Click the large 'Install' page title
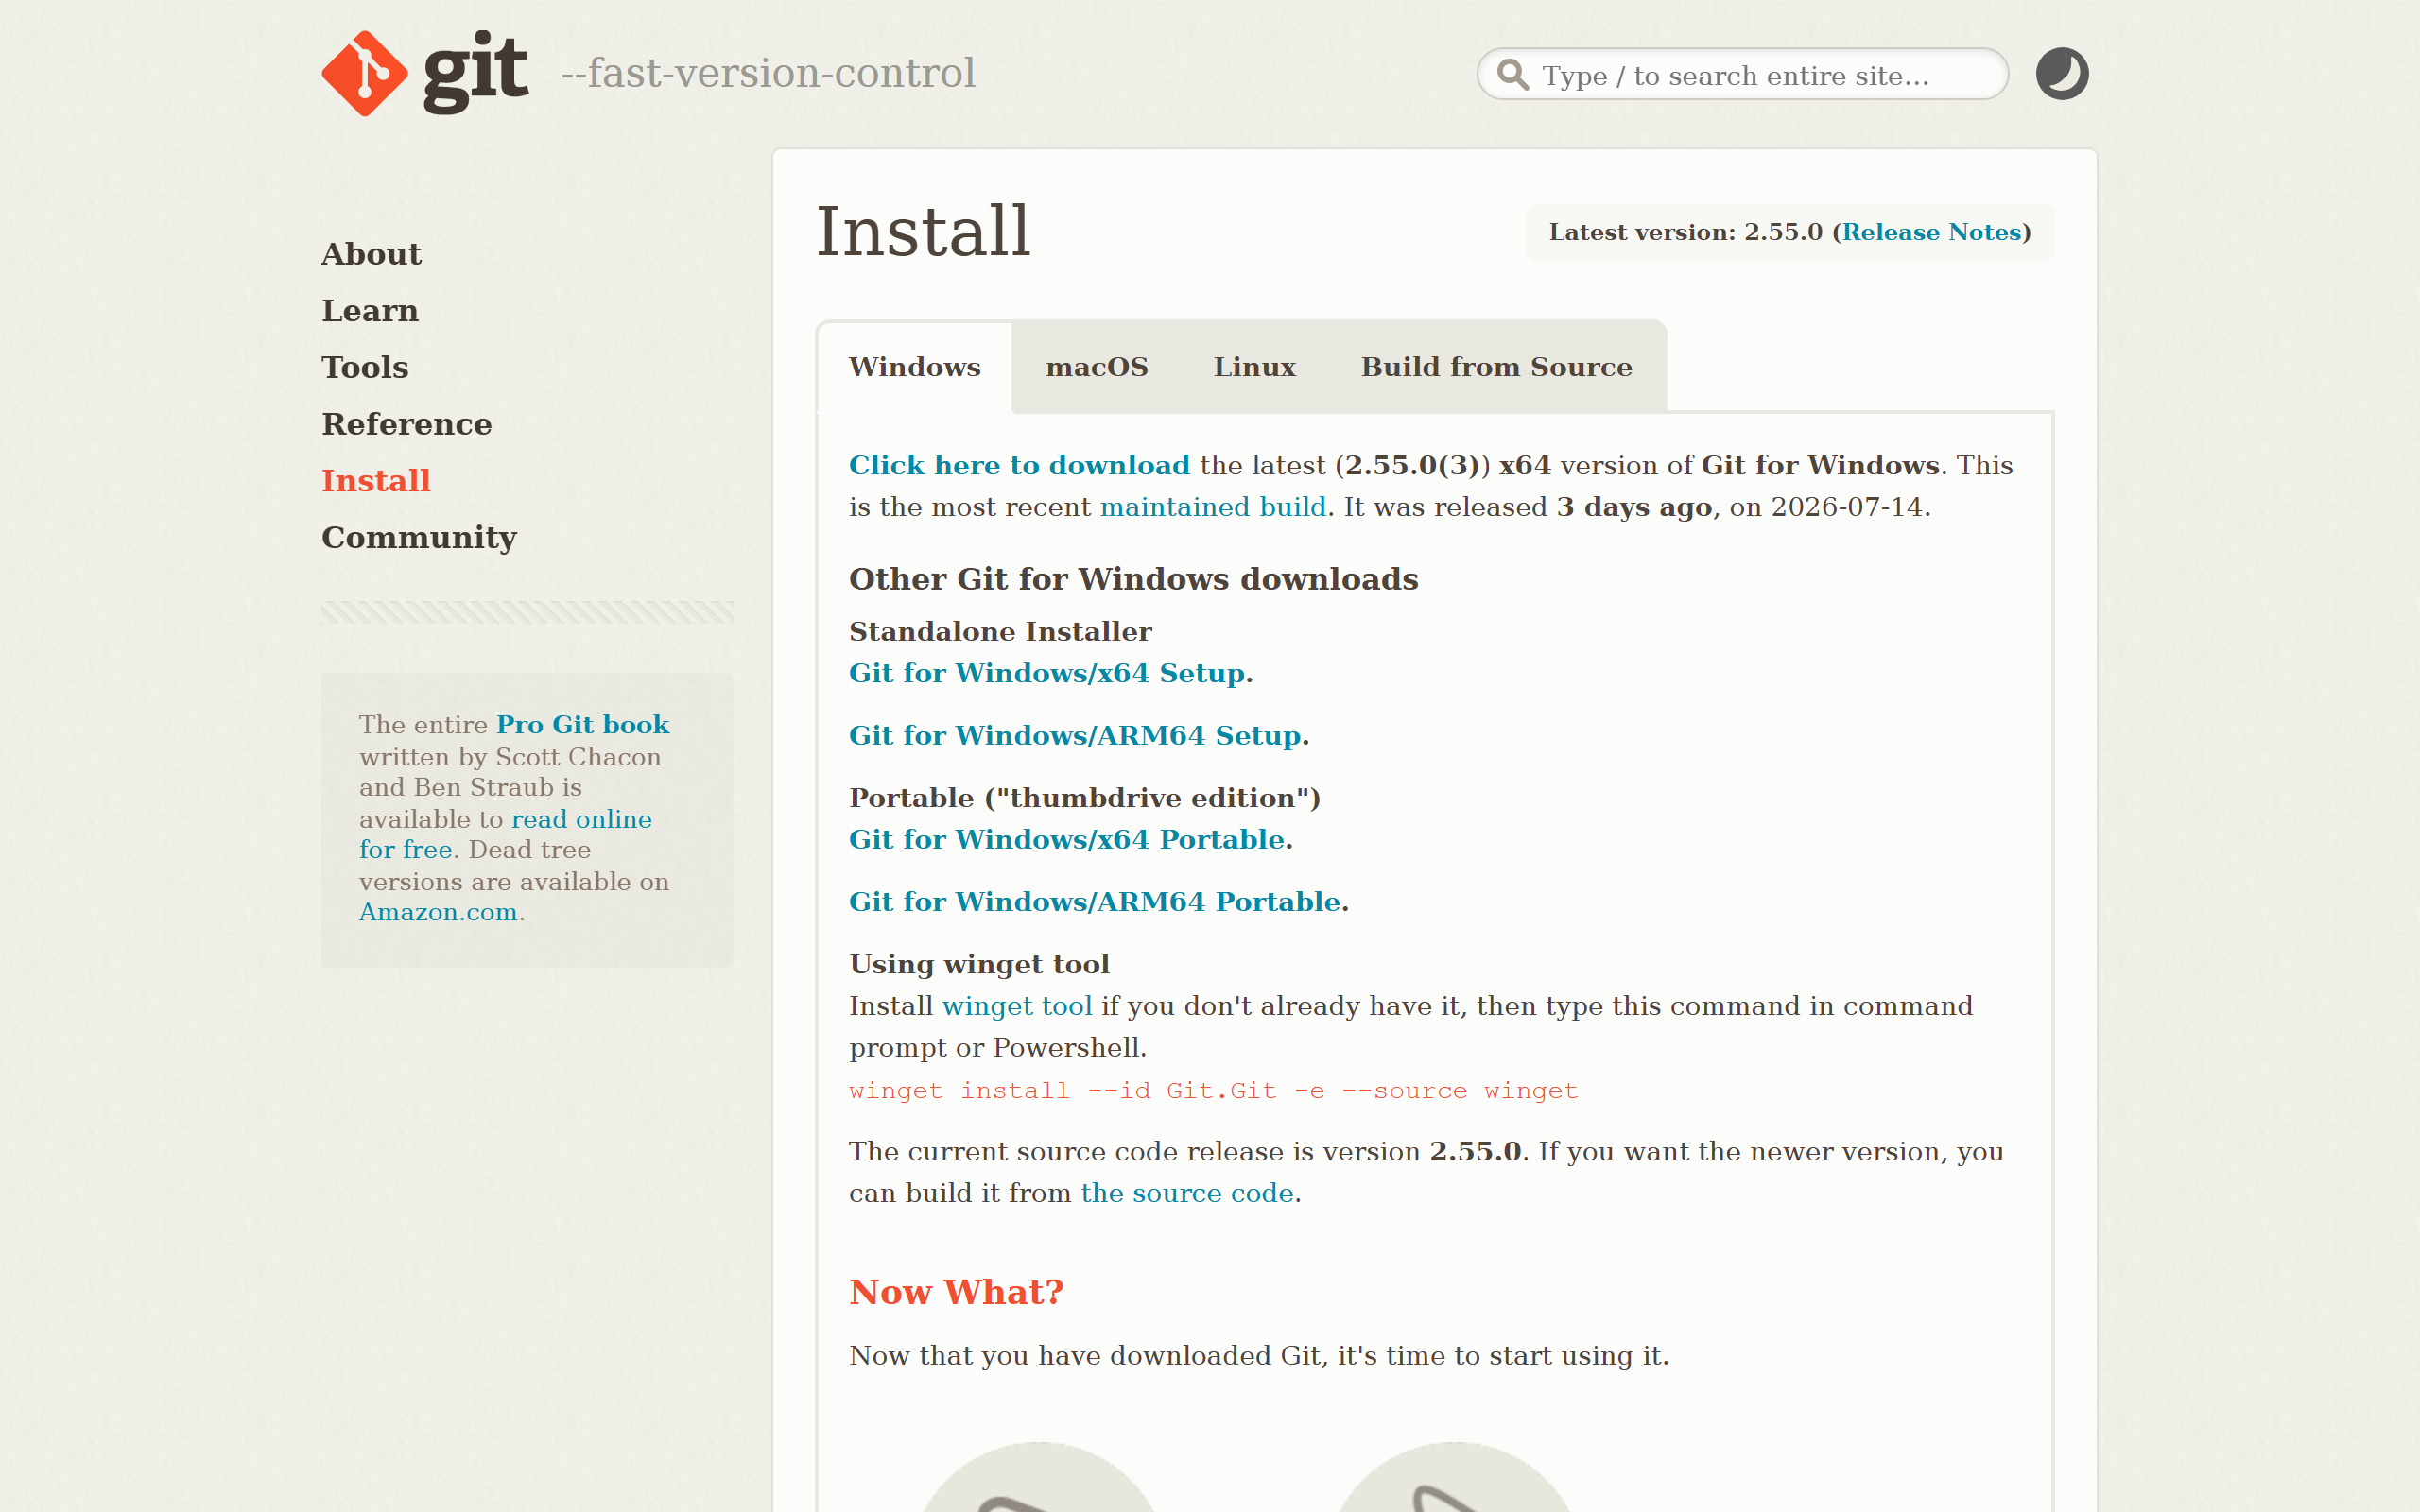Image resolution: width=2420 pixels, height=1512 pixels. click(923, 232)
